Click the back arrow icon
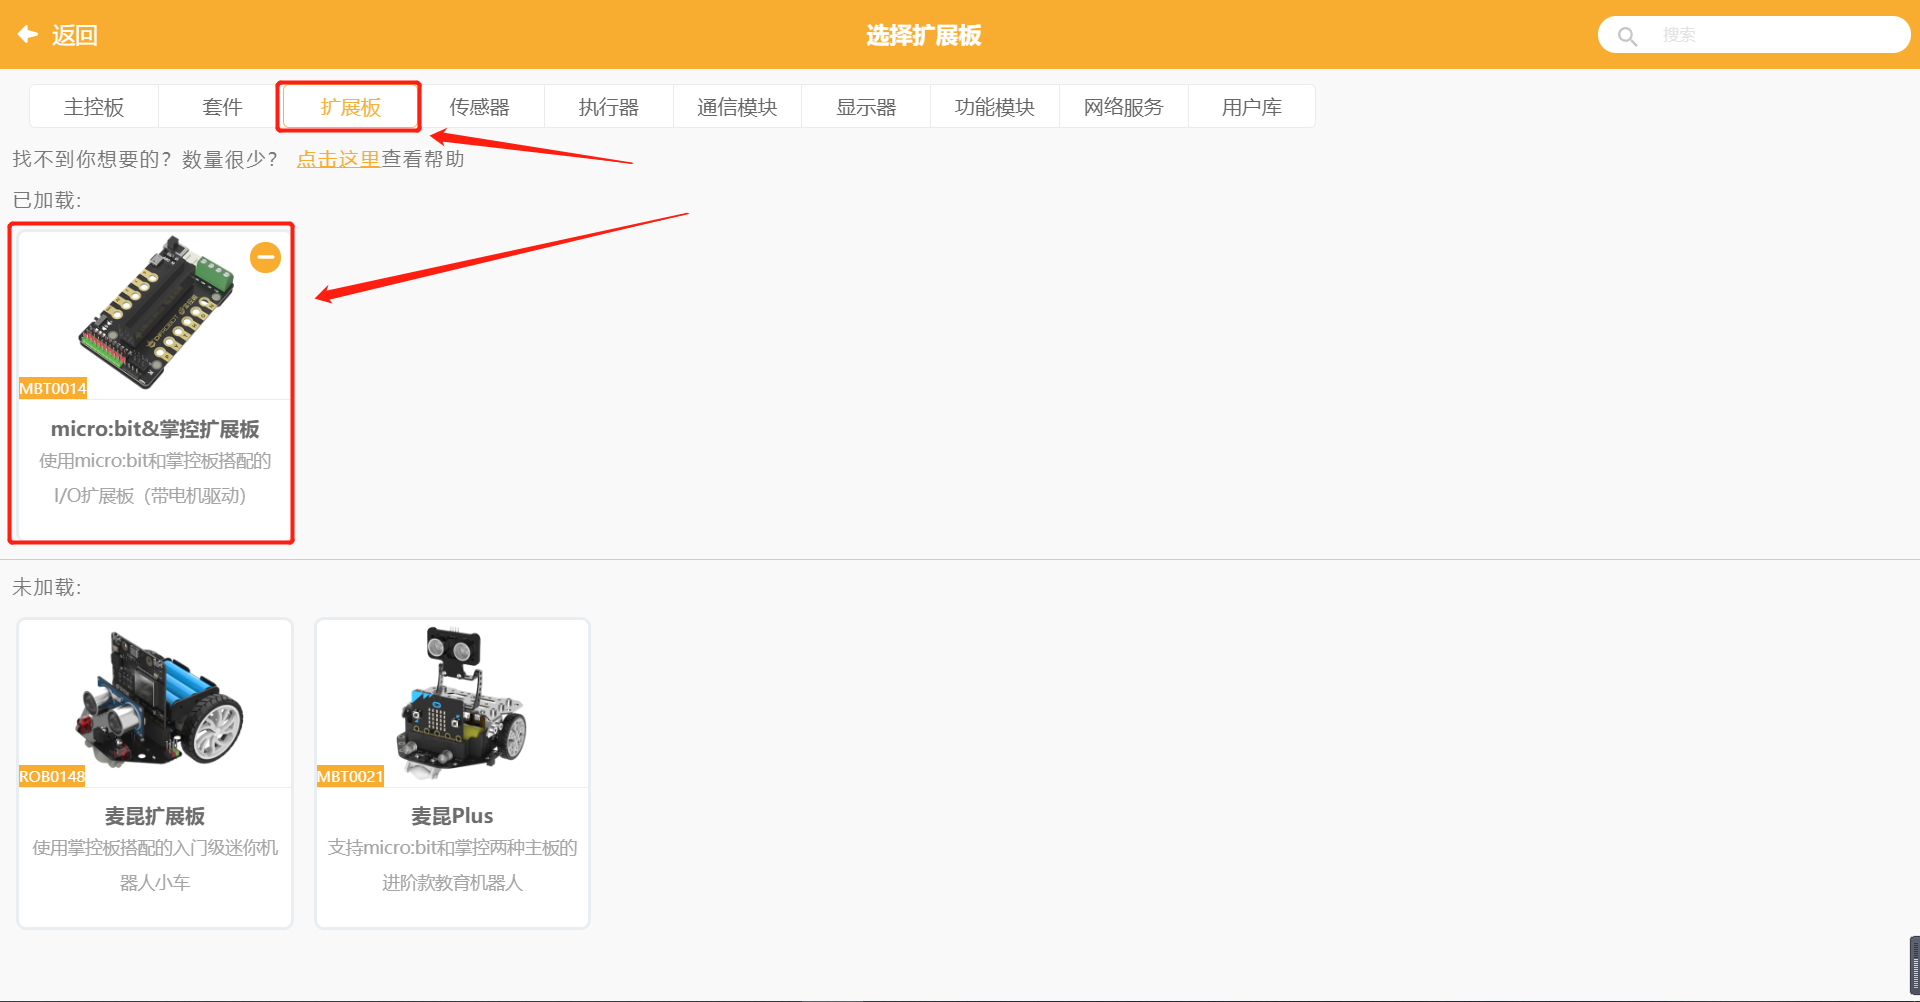Viewport: 1920px width, 1002px height. tap(28, 35)
